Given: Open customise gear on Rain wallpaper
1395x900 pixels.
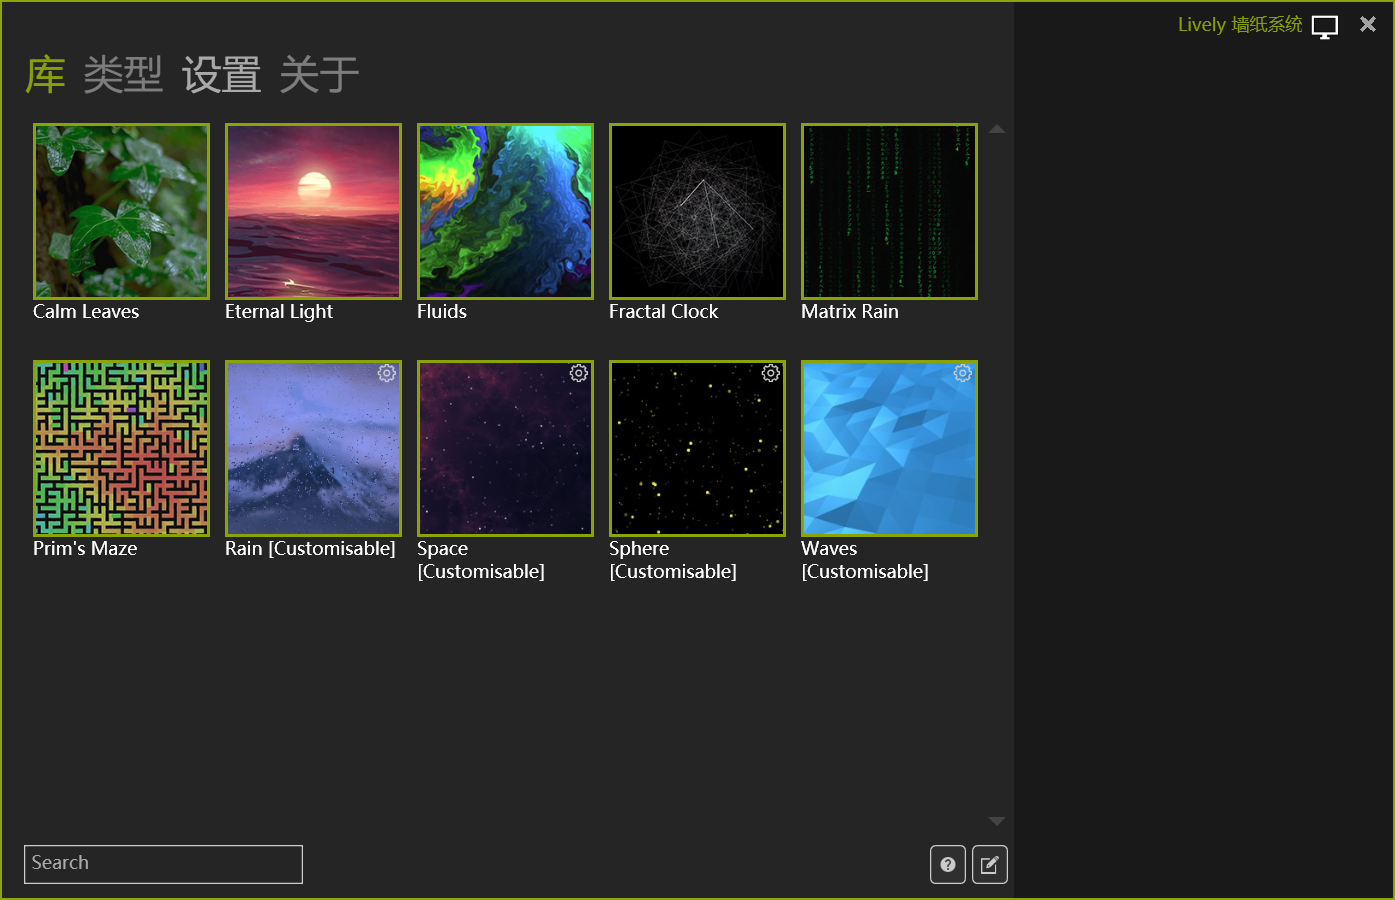Looking at the screenshot, I should 387,373.
